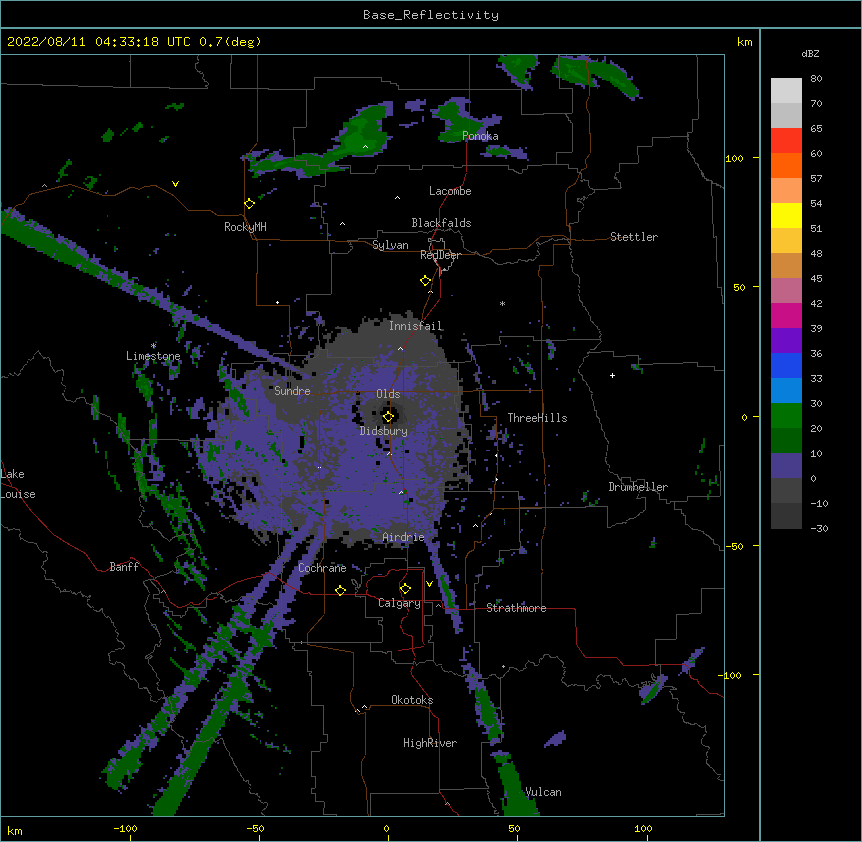Image resolution: width=862 pixels, height=842 pixels.
Task: Click the RedDeer city label
Action: coord(440,255)
